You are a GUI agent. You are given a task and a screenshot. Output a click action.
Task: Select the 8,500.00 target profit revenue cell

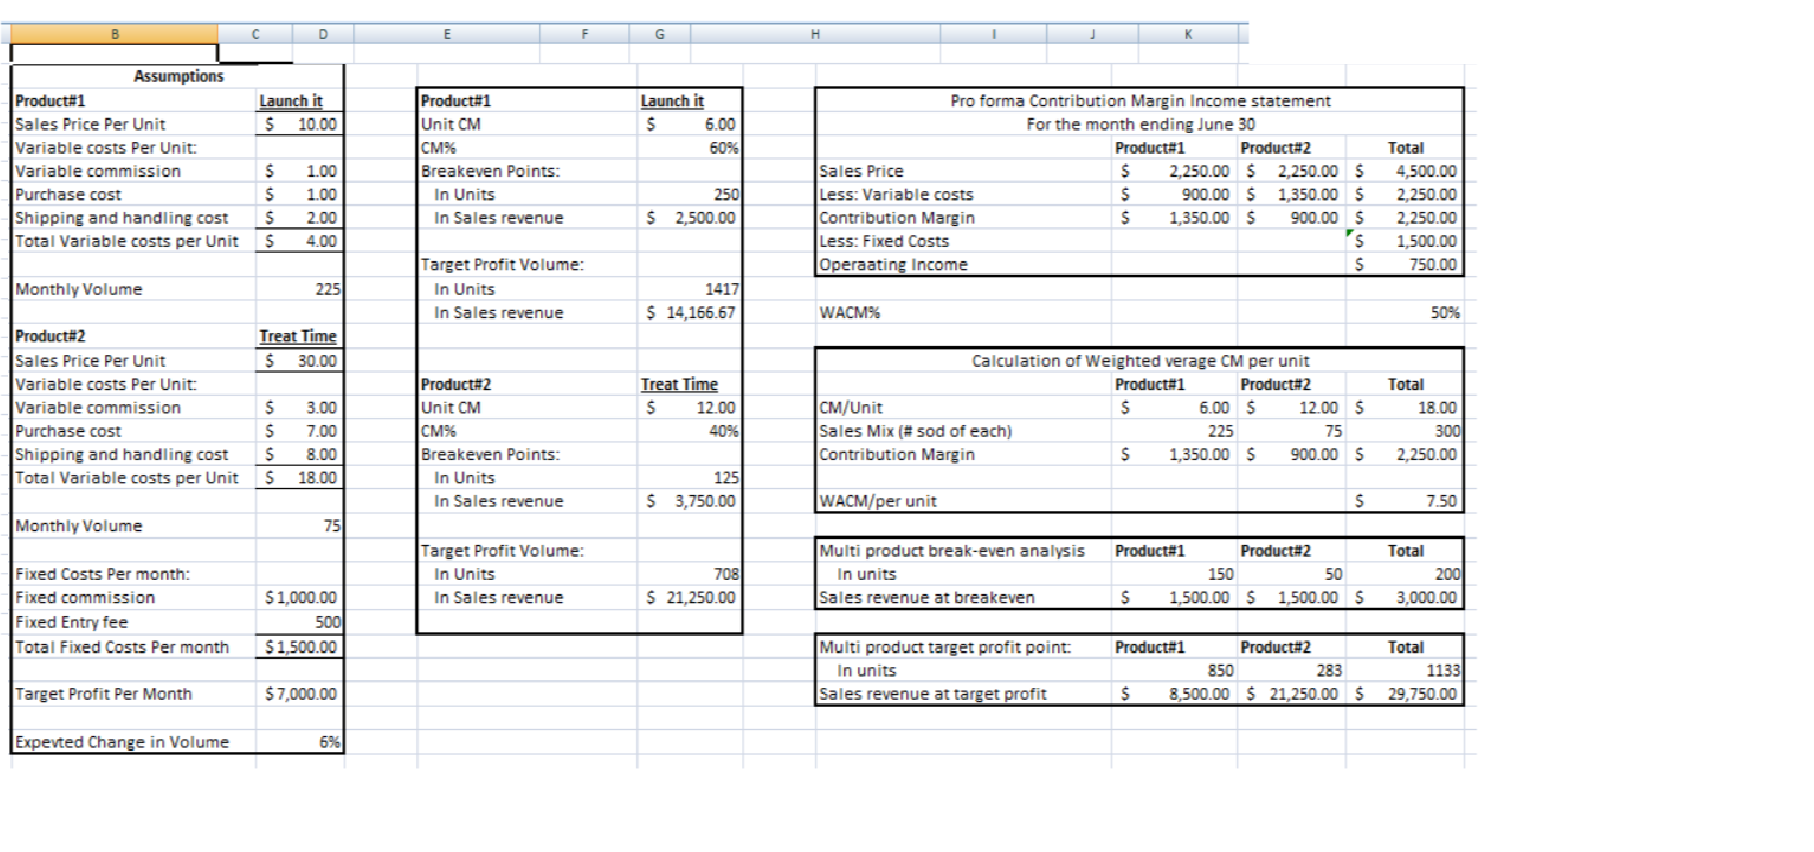pos(1175,694)
